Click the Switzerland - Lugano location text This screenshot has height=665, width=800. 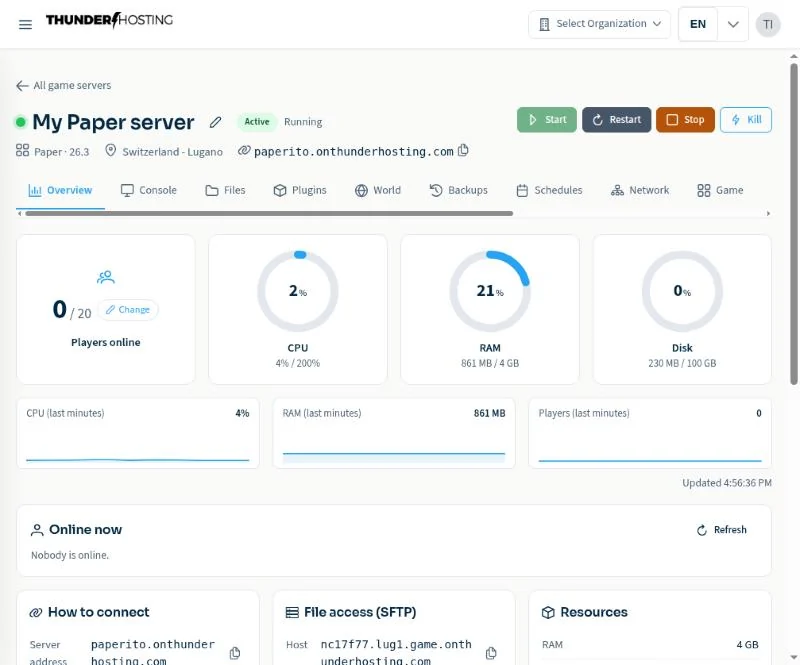pos(172,152)
